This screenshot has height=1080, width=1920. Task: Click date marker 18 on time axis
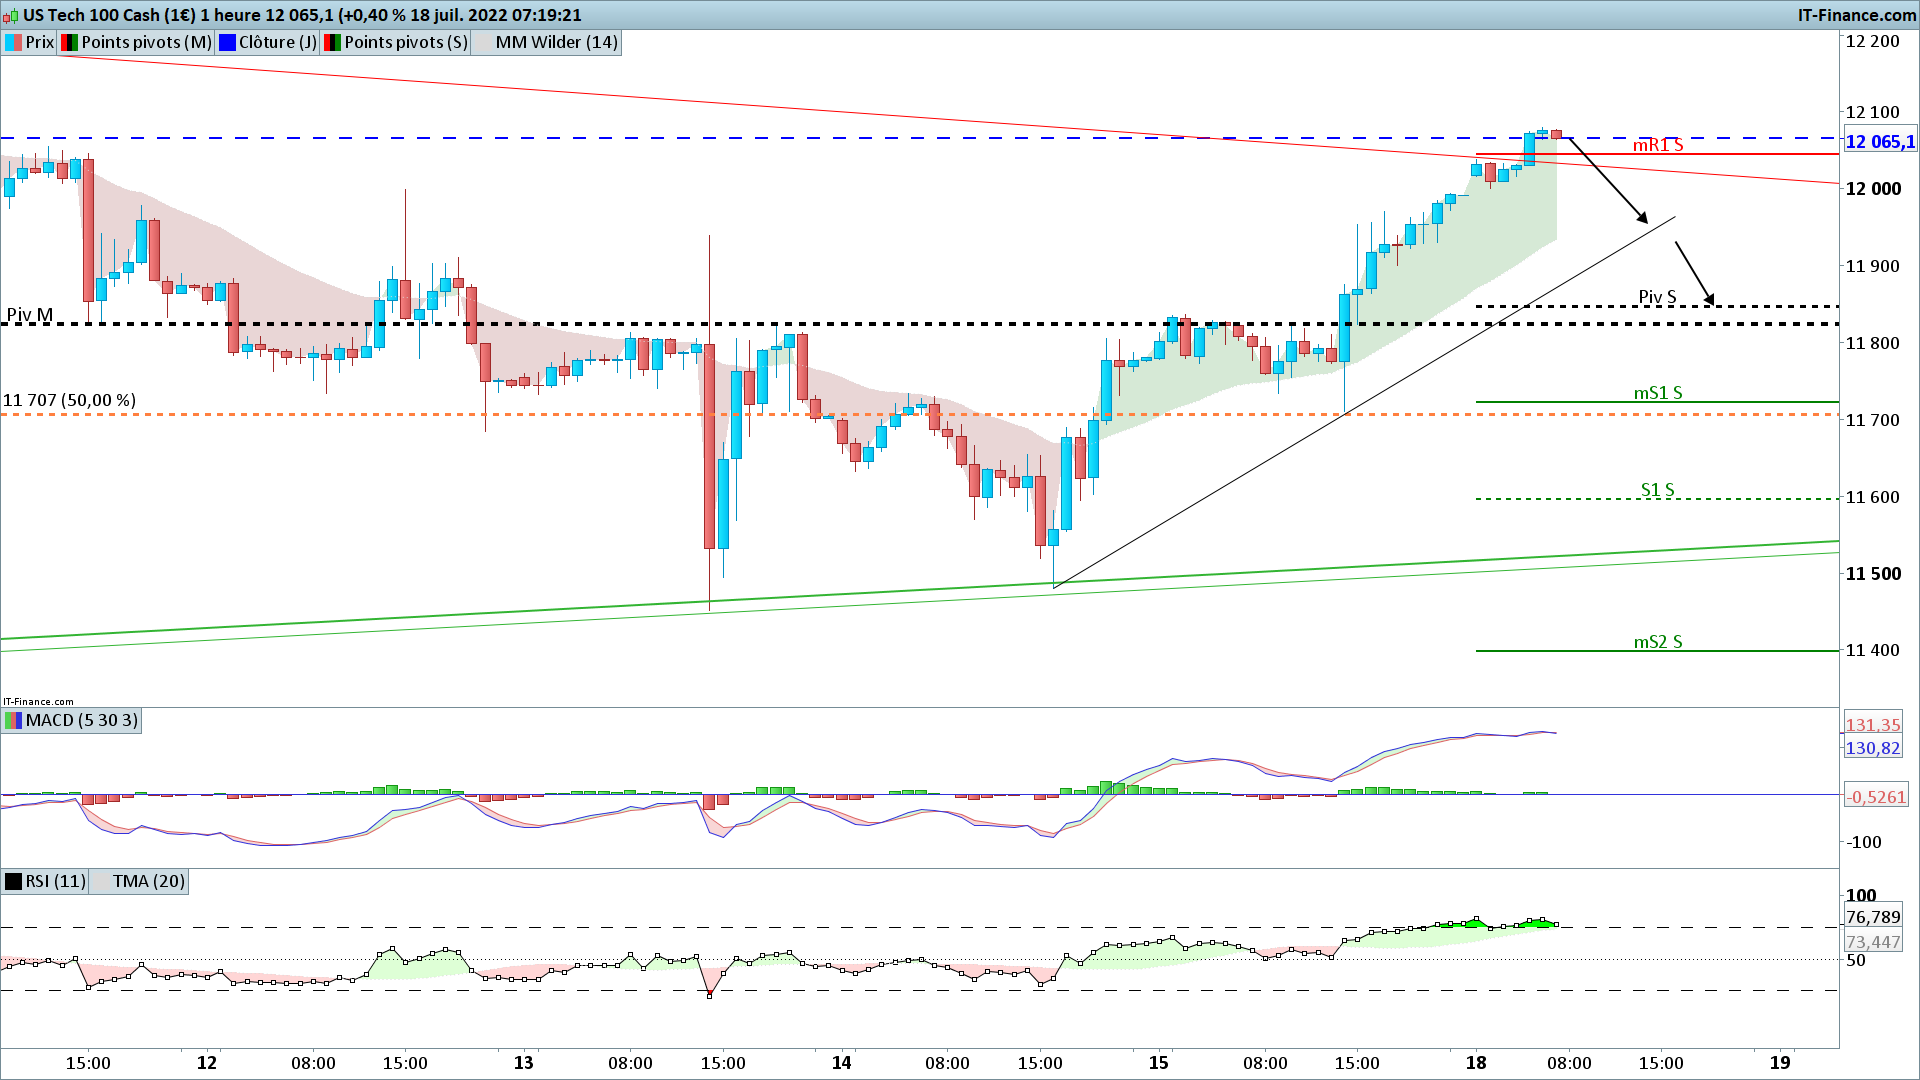click(1476, 1063)
